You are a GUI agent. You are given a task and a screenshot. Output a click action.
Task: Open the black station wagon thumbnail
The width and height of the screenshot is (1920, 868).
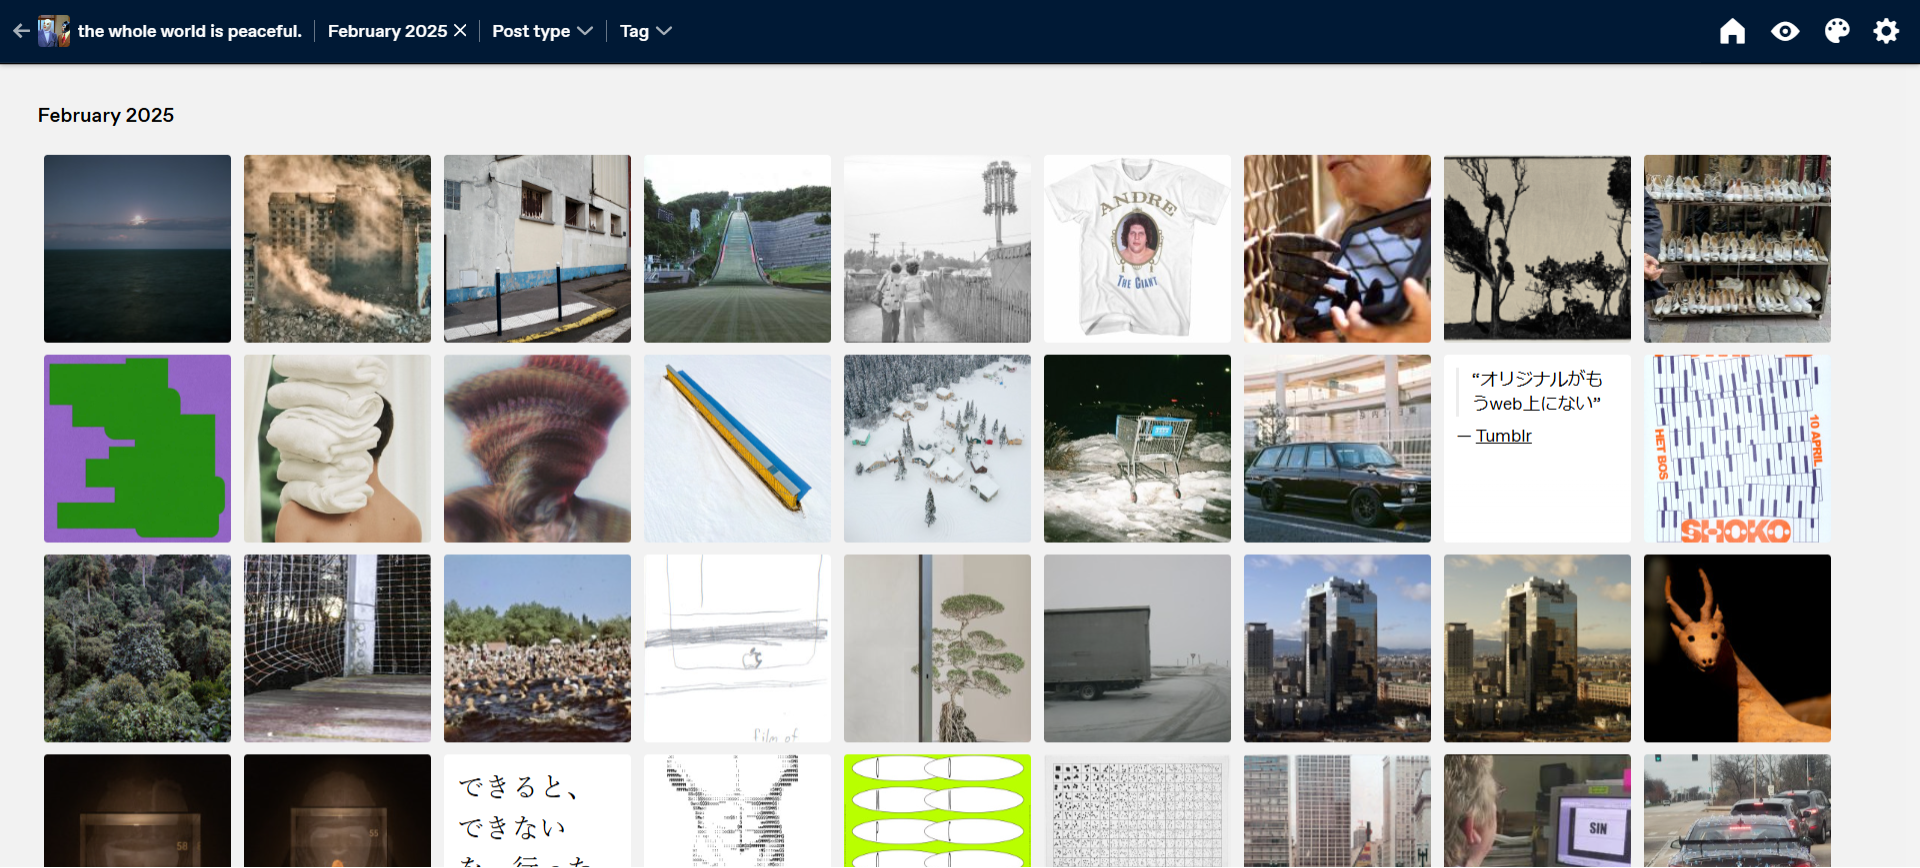point(1337,449)
